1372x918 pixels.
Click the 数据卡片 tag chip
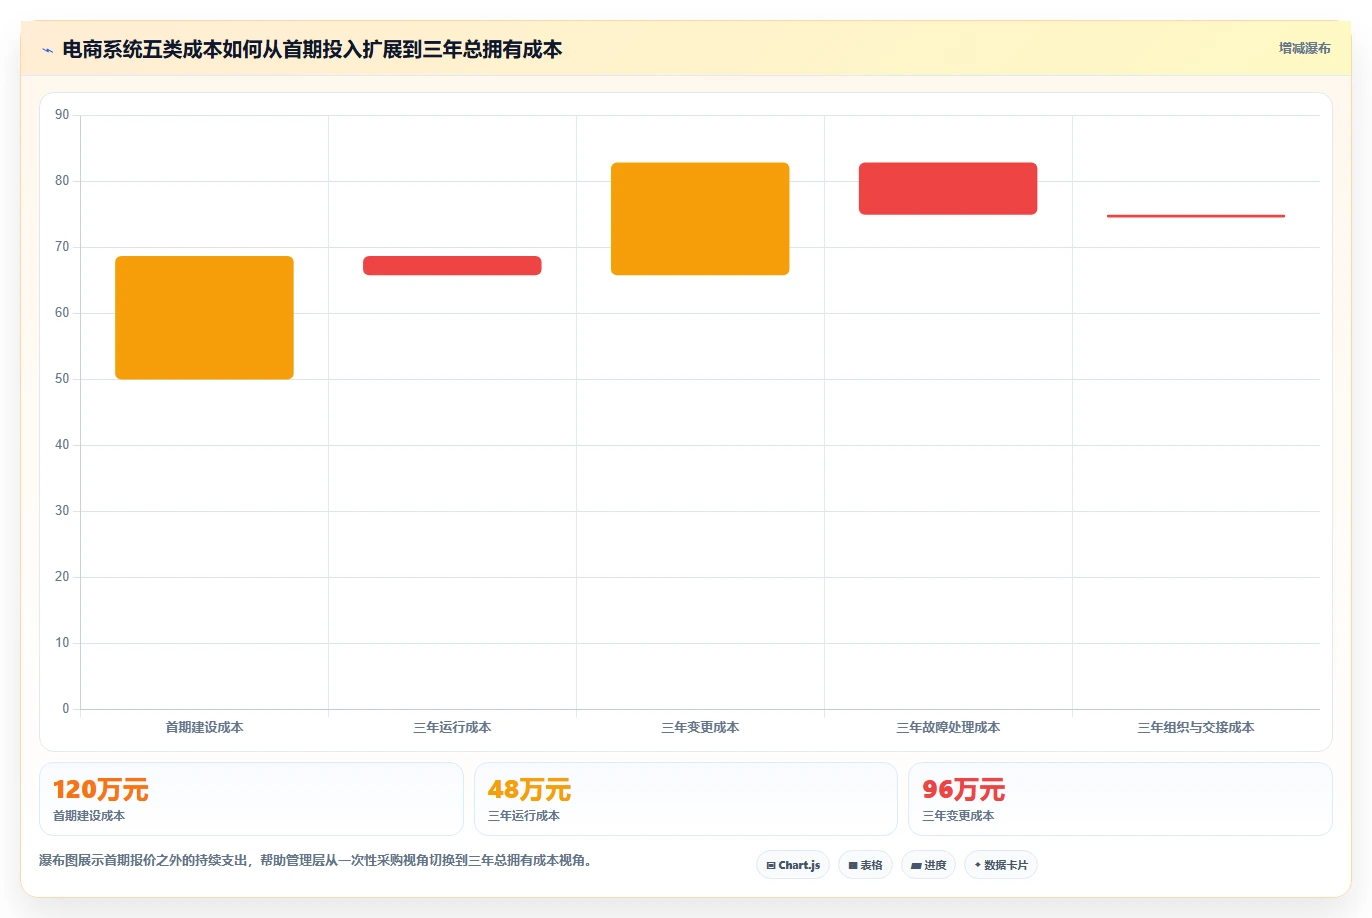[x=1001, y=865]
